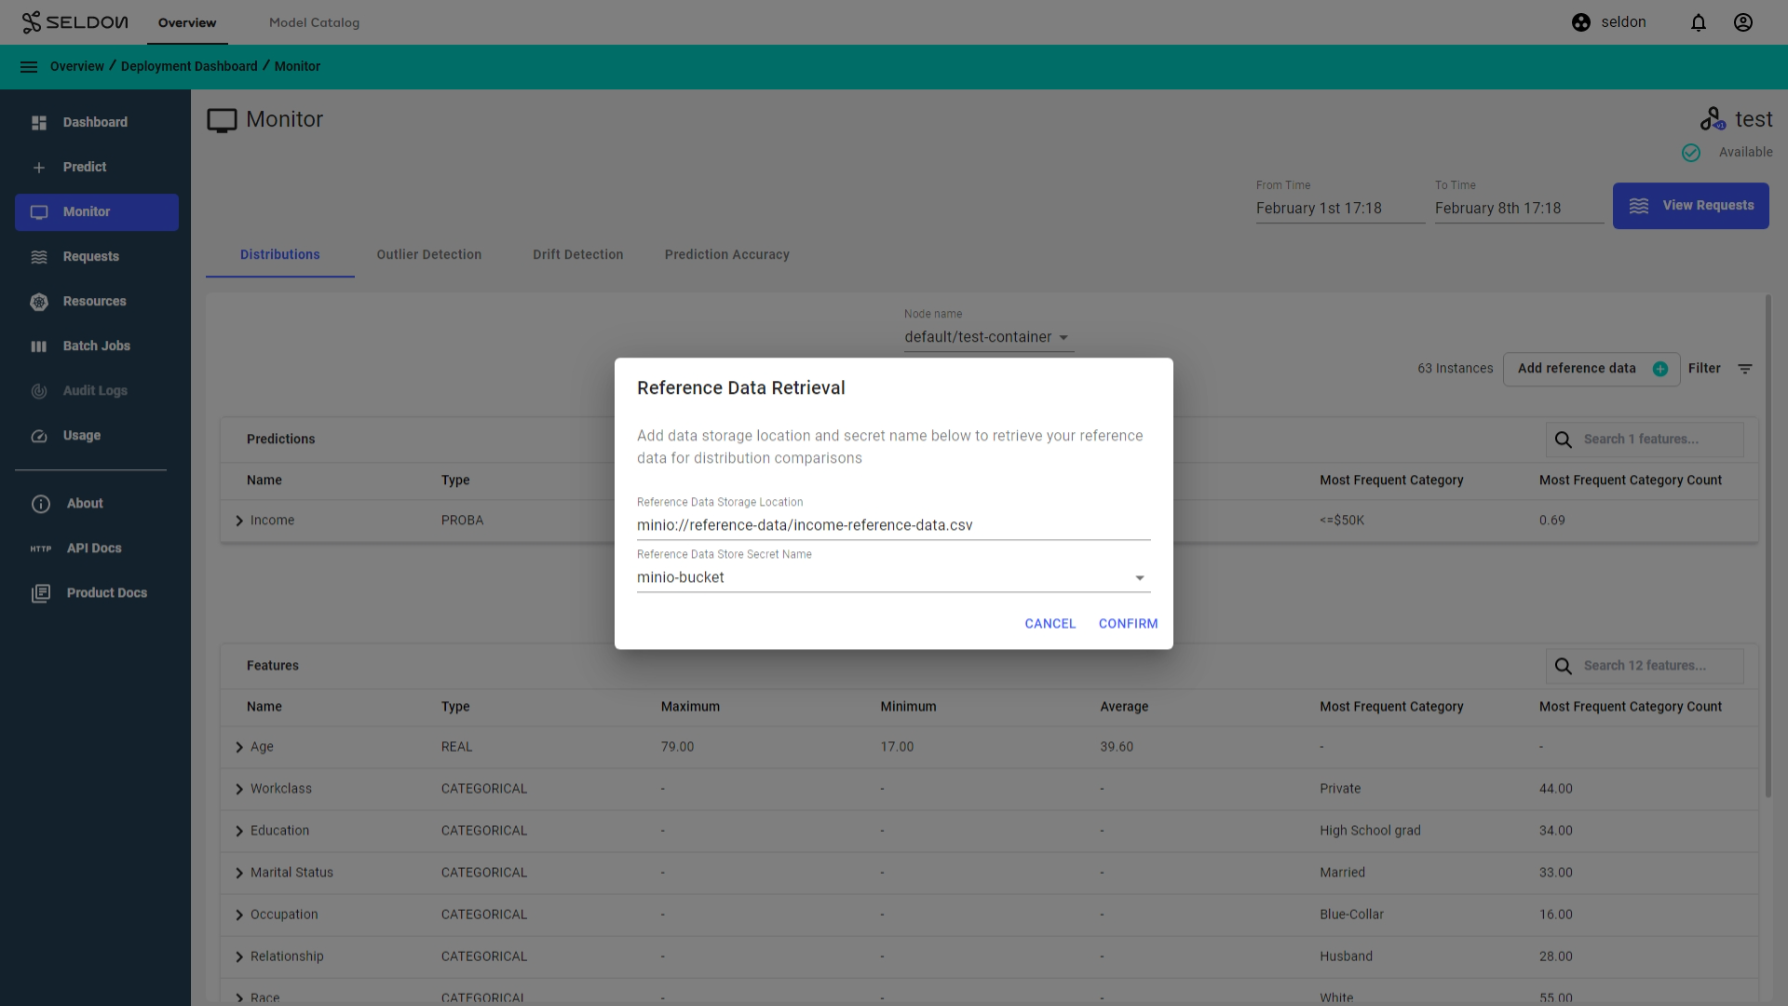Click the From Time date field
Screen dimensions: 1788x1006
1340,208
